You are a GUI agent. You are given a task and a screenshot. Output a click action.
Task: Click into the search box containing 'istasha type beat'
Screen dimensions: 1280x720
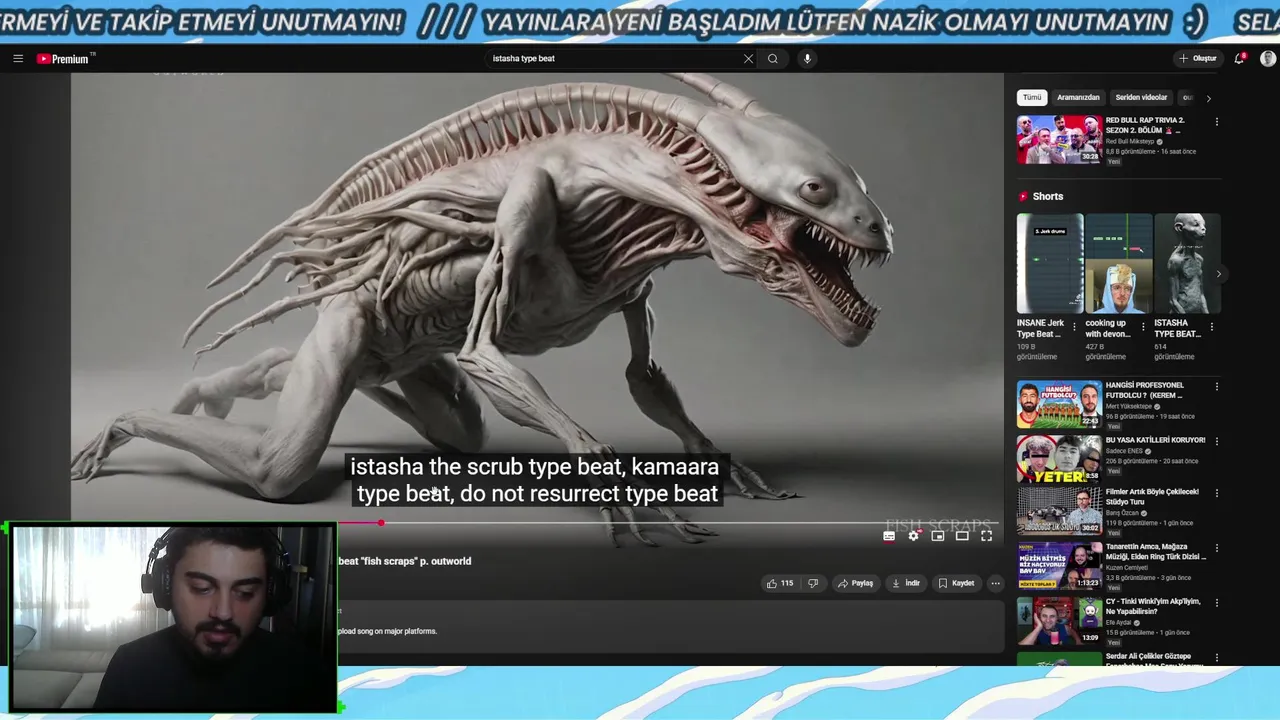coord(612,59)
